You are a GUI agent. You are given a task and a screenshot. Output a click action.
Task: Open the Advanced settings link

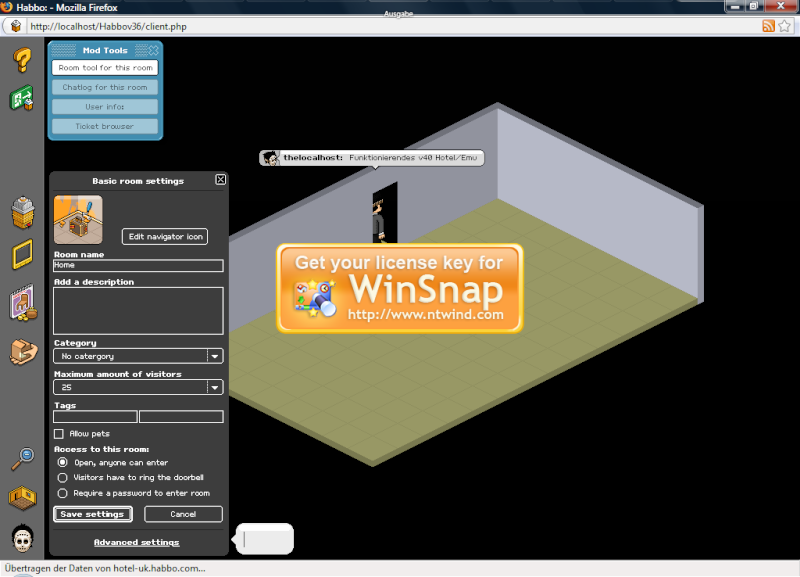pos(137,542)
